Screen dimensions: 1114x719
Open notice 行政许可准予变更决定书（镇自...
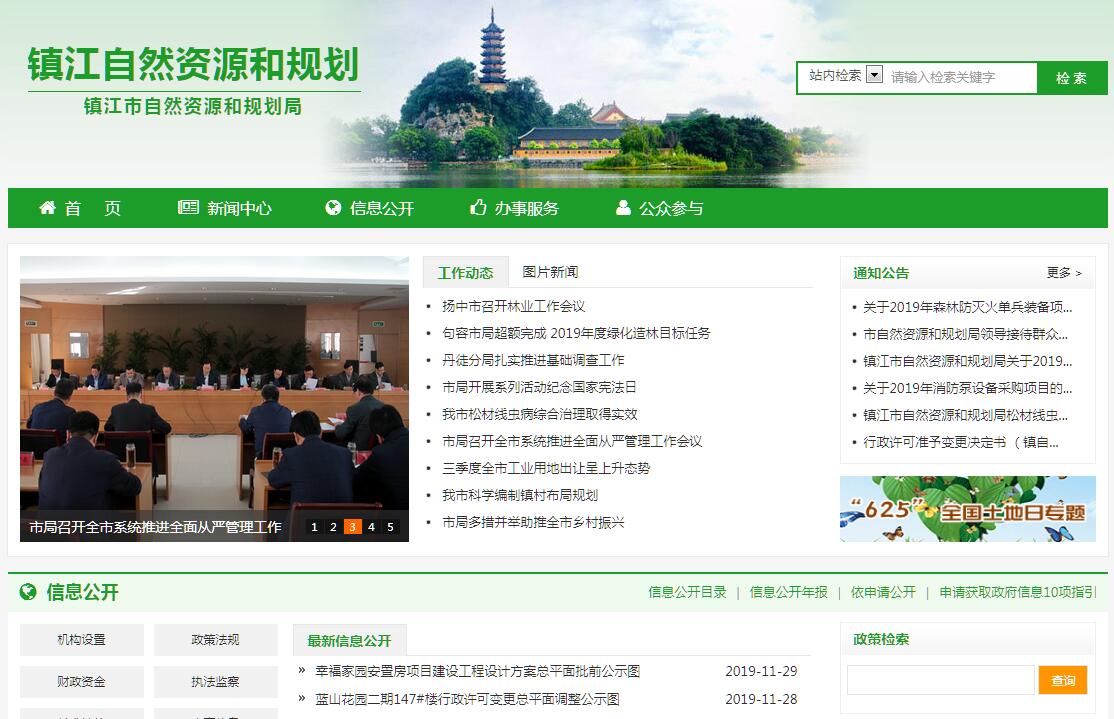(x=961, y=442)
